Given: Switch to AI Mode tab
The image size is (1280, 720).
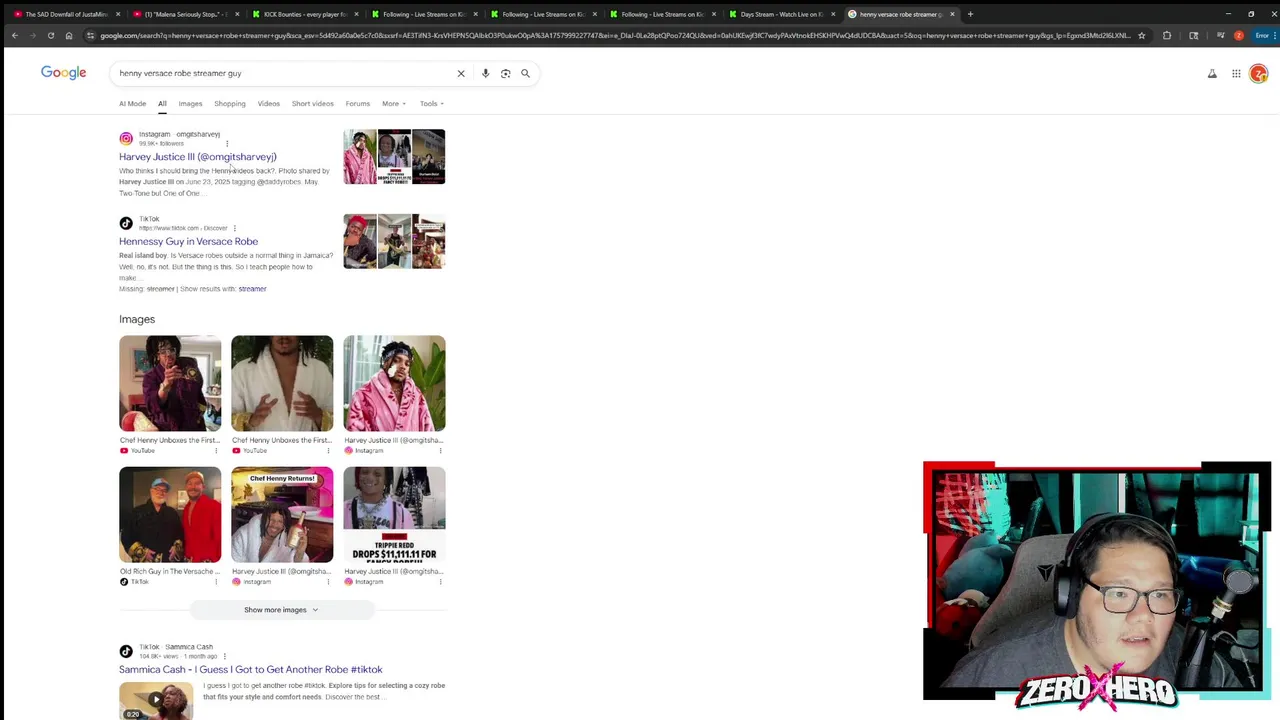Looking at the screenshot, I should (x=132, y=103).
